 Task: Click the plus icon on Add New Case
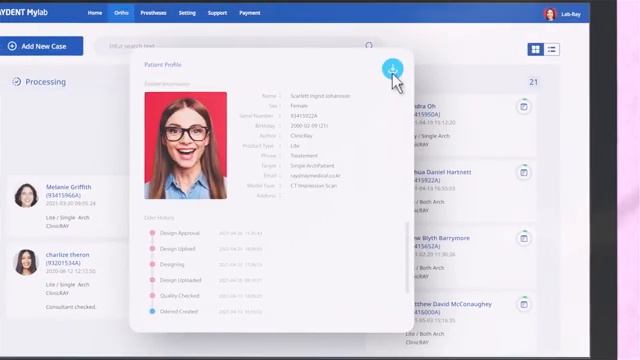[x=12, y=46]
